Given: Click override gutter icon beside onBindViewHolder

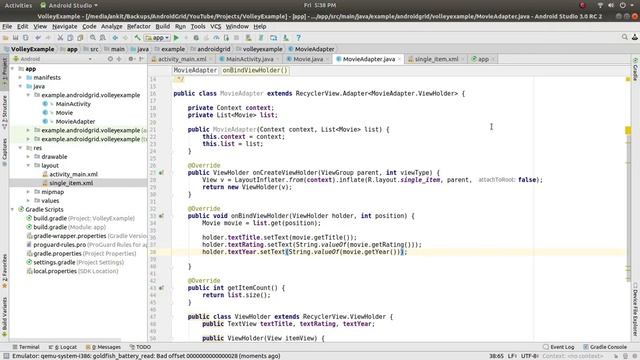Looking at the screenshot, I should [x=161, y=216].
